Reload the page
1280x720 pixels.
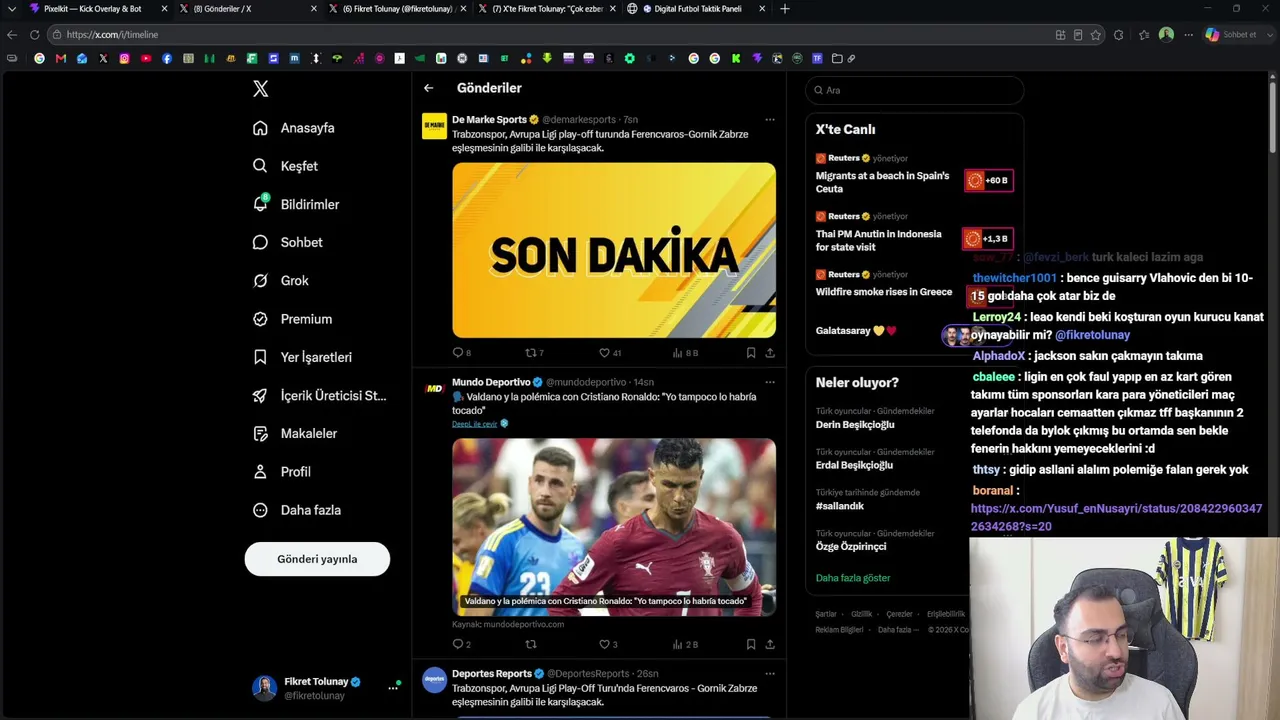(34, 34)
